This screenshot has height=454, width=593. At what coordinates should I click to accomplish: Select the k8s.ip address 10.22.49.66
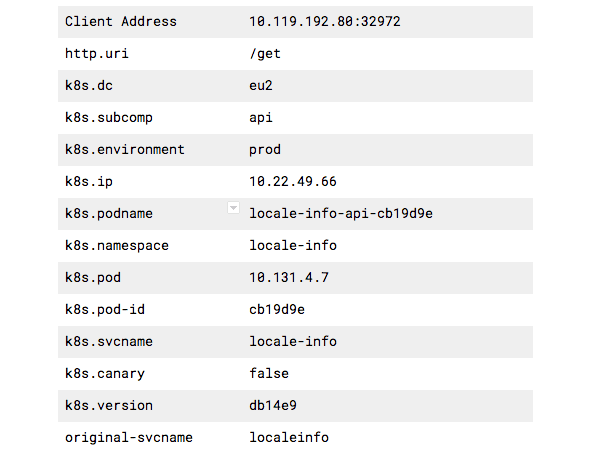tap(293, 182)
